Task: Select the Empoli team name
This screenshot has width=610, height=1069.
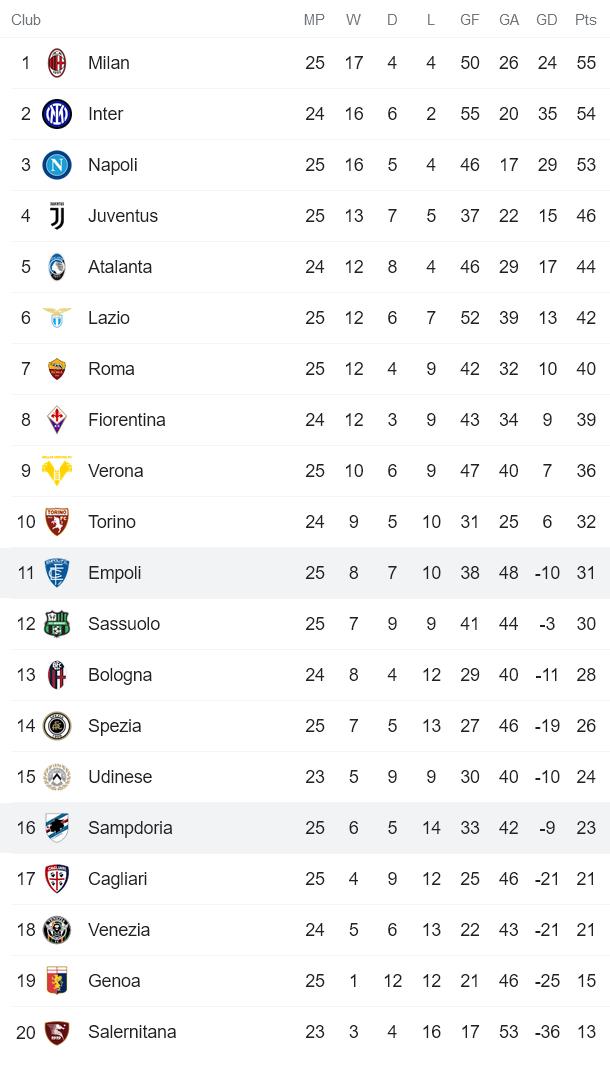Action: pyautogui.click(x=115, y=572)
